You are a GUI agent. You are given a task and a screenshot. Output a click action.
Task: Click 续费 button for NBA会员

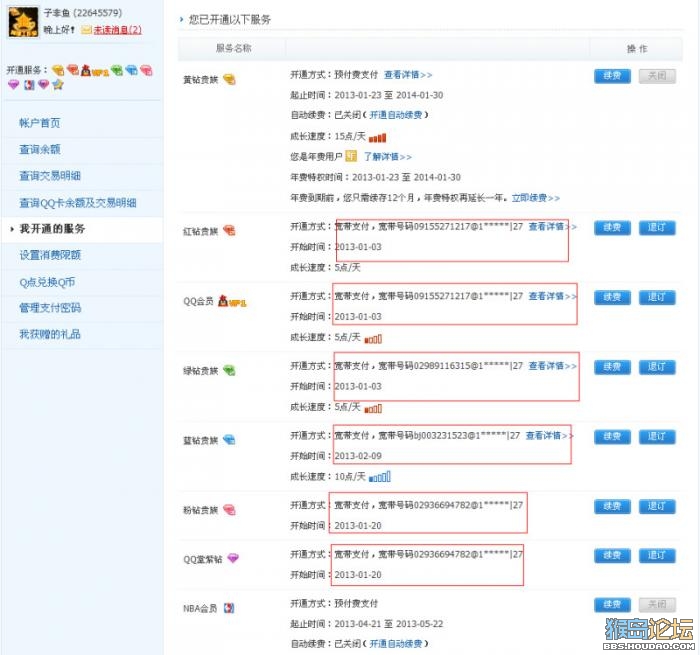point(612,605)
